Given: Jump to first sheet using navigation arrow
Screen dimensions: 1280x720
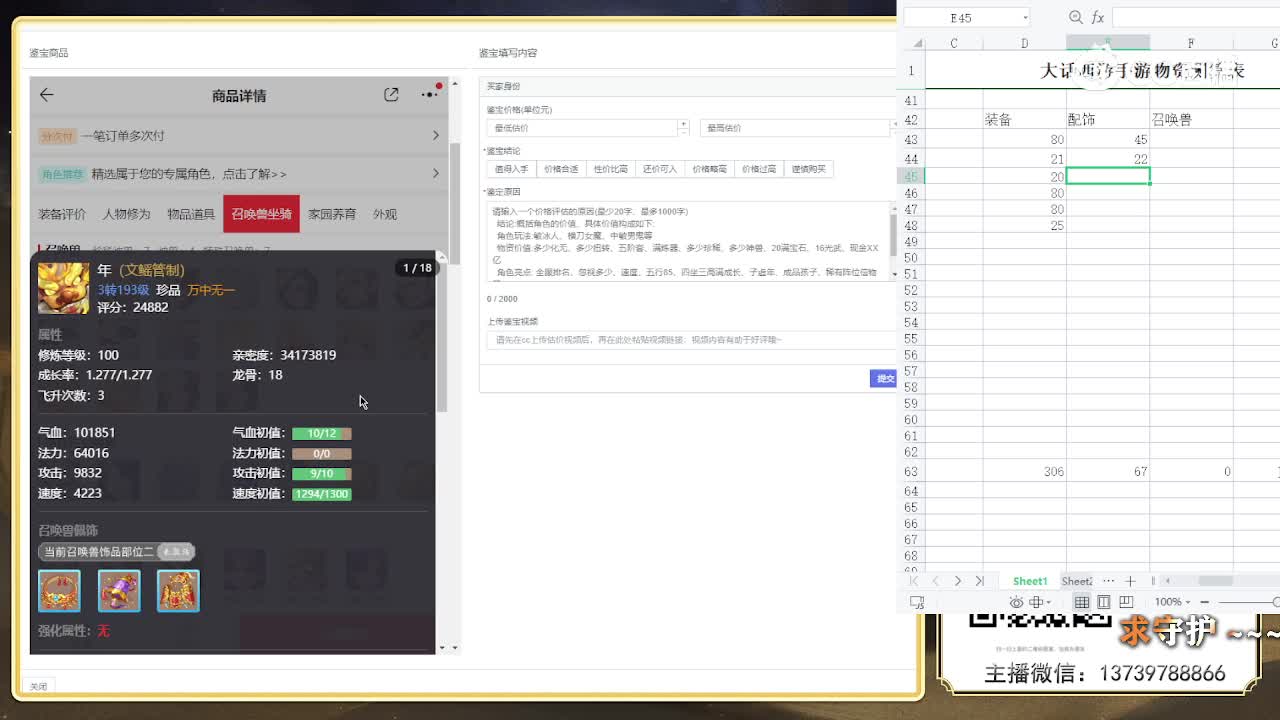Looking at the screenshot, I should 914,581.
